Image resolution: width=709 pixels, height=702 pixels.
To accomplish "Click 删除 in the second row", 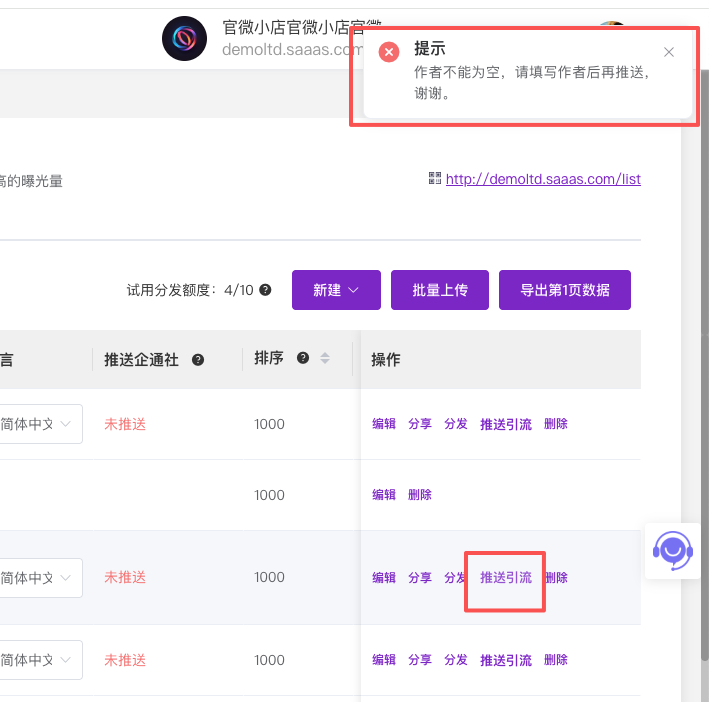I will (x=420, y=495).
